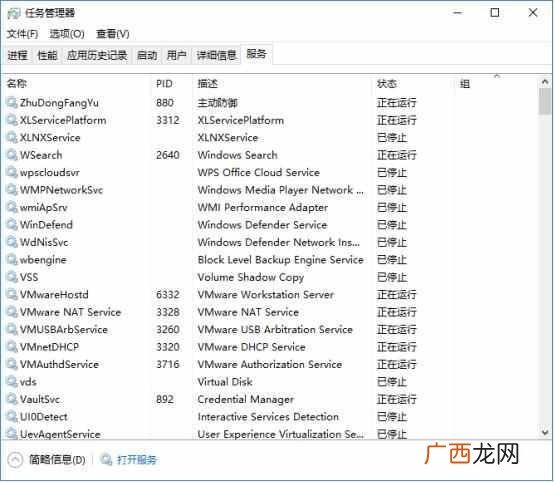The width and height of the screenshot is (554, 482).
Task: Open the 查看(V) menu
Action: pos(113,34)
